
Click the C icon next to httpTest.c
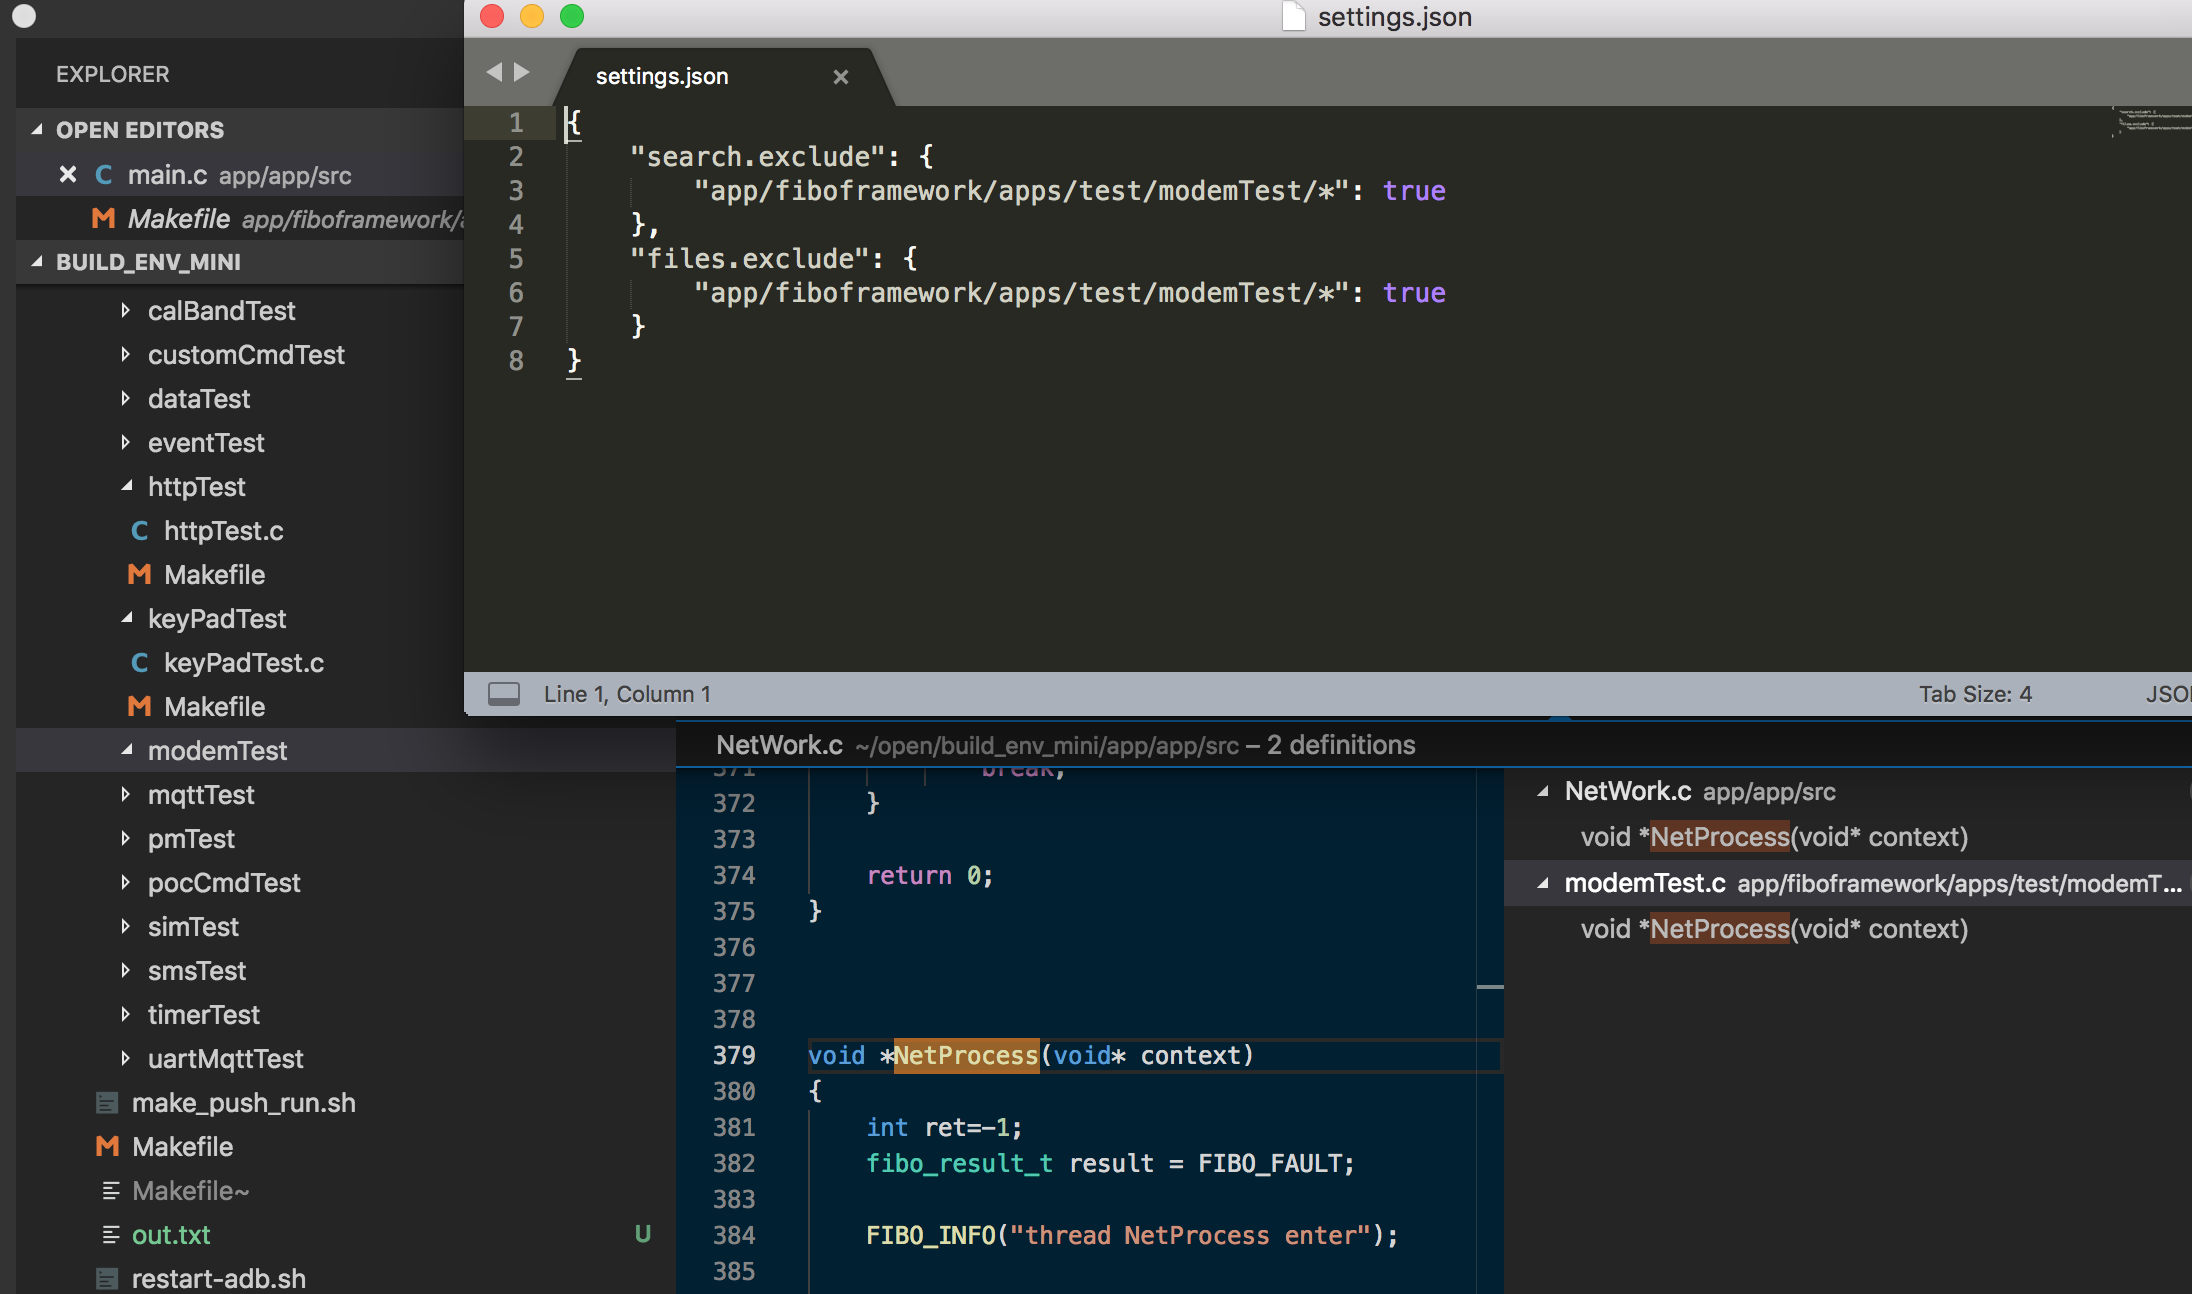[140, 531]
